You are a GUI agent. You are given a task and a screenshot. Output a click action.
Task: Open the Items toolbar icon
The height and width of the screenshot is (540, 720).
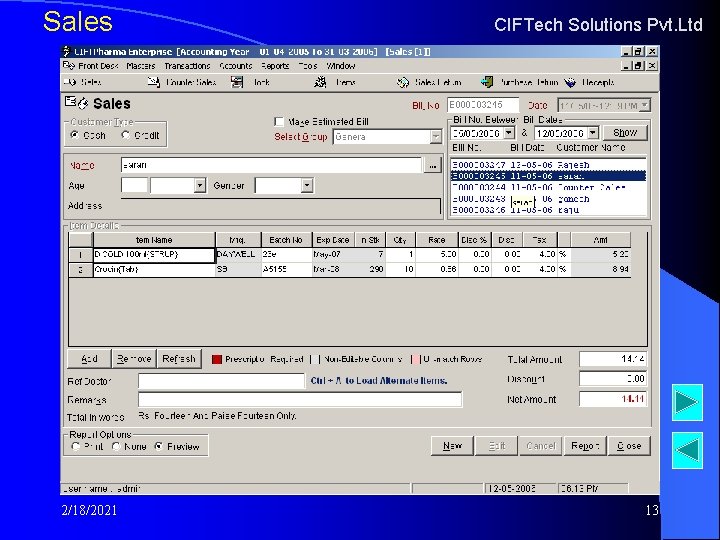point(320,82)
